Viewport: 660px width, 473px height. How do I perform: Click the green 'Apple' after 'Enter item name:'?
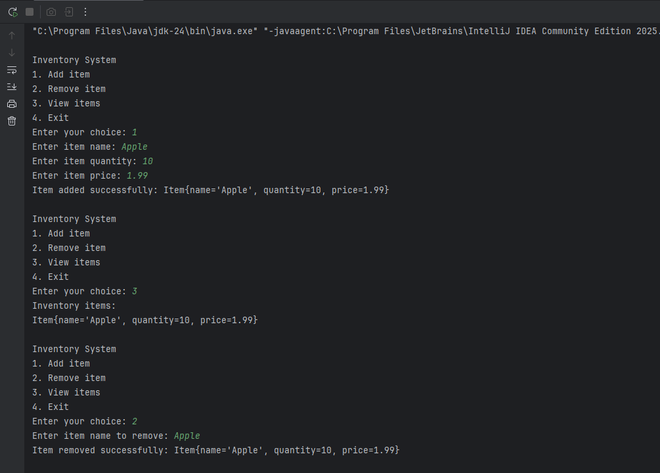click(x=134, y=147)
